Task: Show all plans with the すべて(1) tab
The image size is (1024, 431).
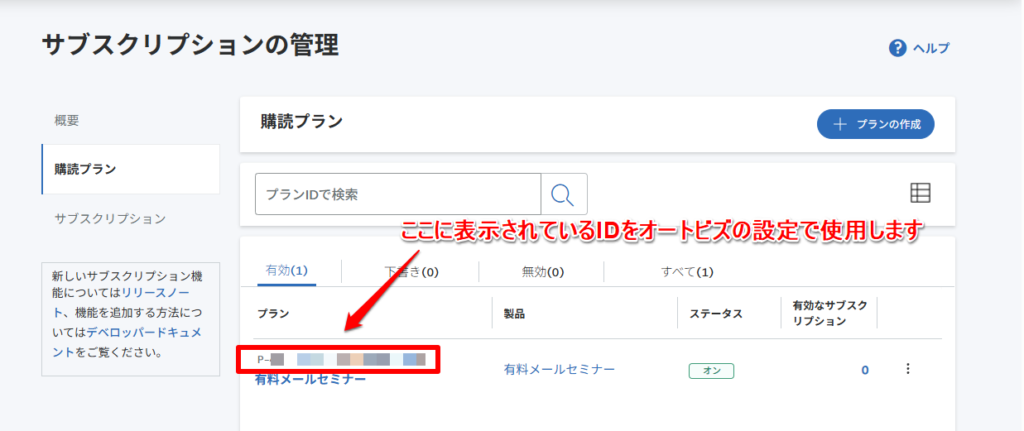Action: pyautogui.click(x=687, y=271)
